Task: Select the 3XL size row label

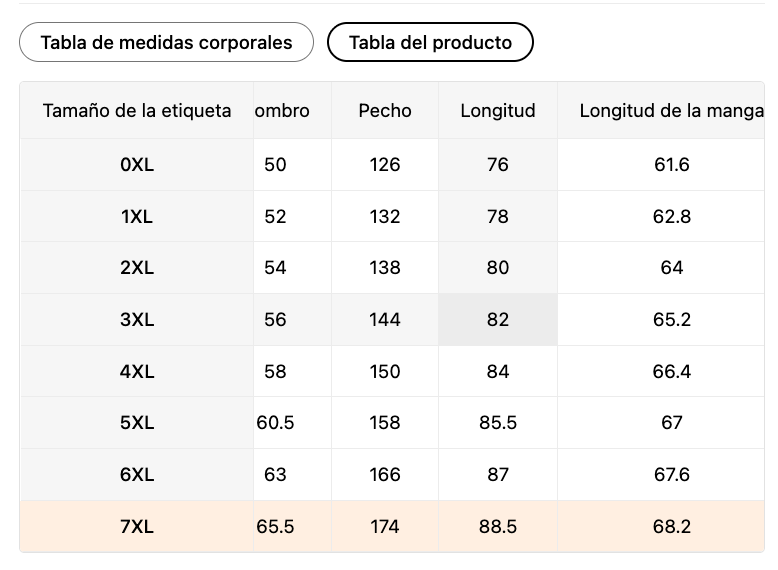Action: (137, 320)
